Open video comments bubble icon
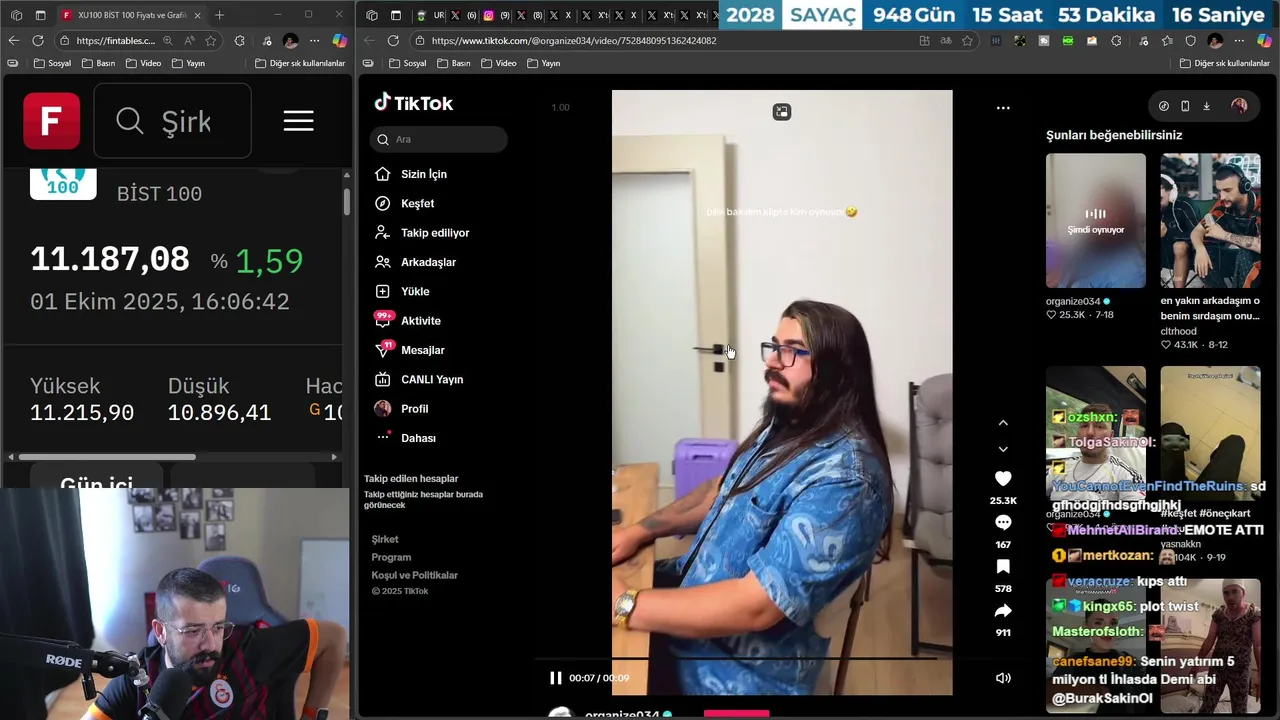1280x720 pixels. point(1003,523)
